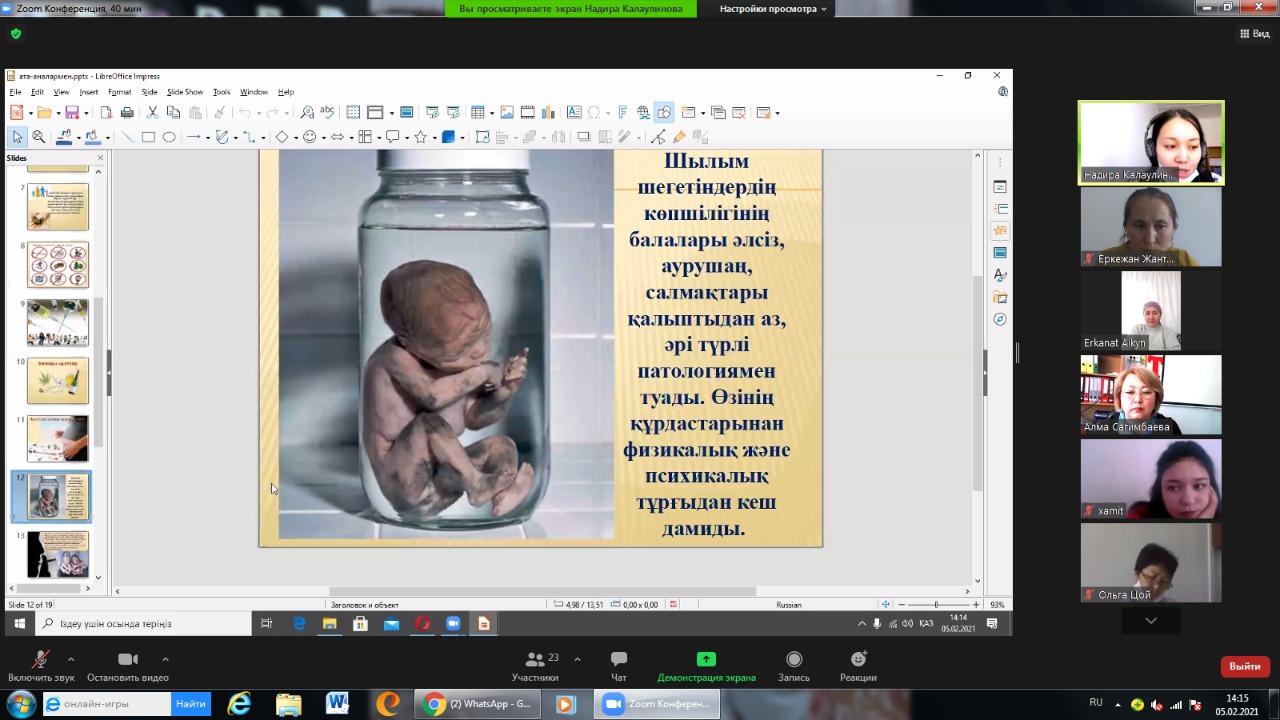
Task: Open Настройки просмотра dropdown
Action: pyautogui.click(x=773, y=9)
